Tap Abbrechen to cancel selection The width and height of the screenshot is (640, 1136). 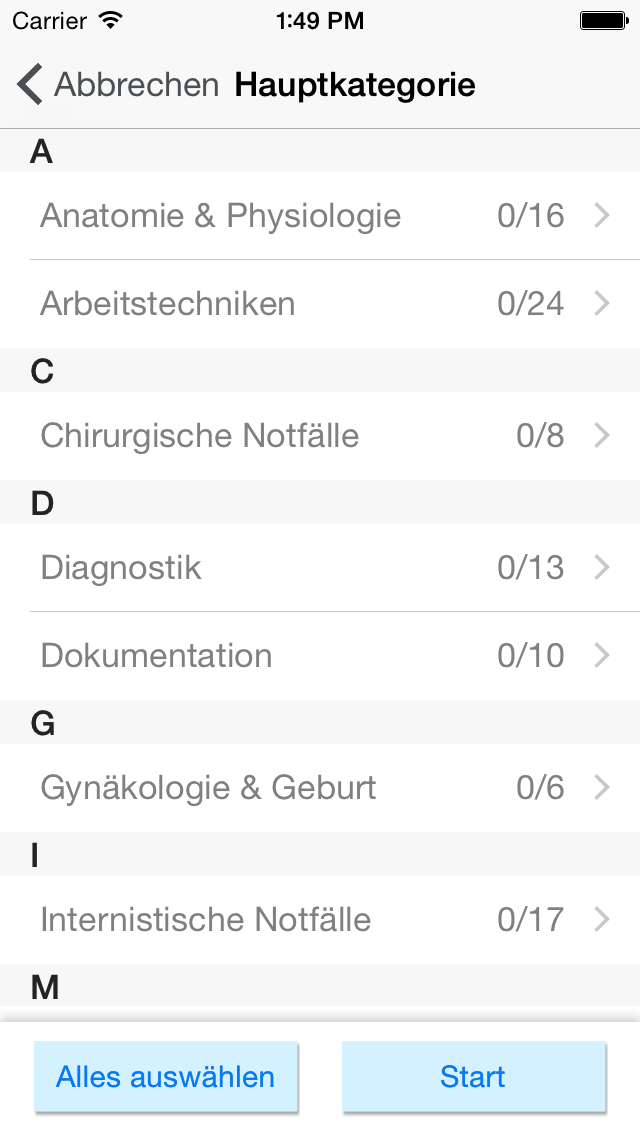click(x=137, y=84)
